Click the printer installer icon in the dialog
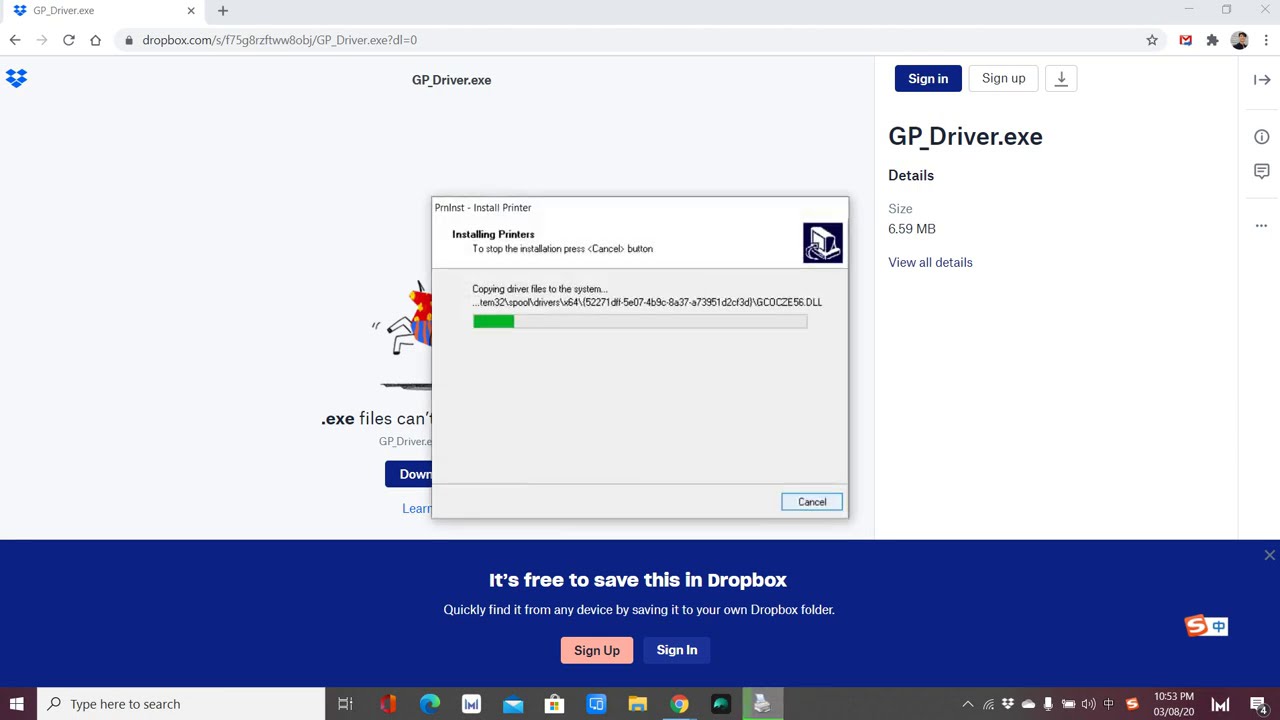This screenshot has height=720, width=1280. click(823, 243)
